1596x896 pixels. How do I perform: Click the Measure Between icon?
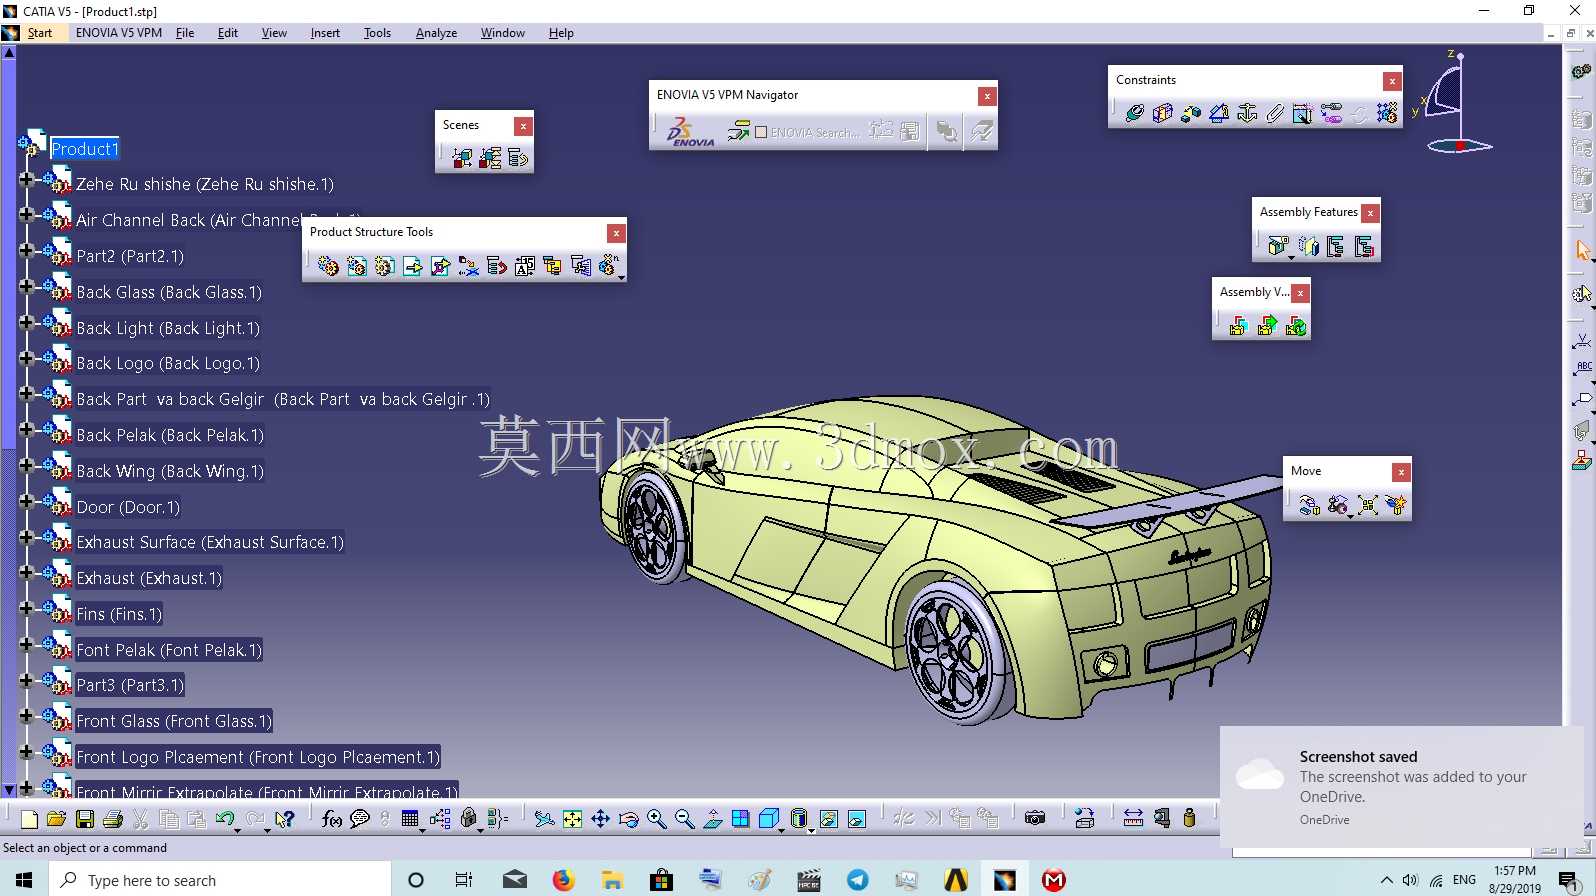1133,819
